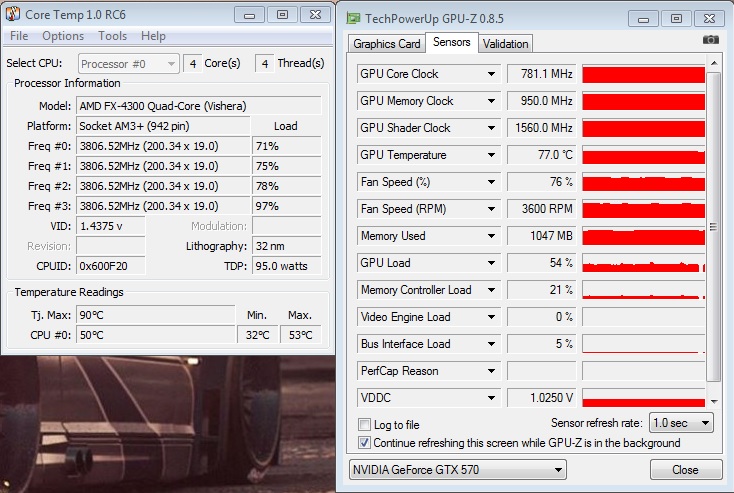Click the Freq #1 load value 75%

pos(286,166)
